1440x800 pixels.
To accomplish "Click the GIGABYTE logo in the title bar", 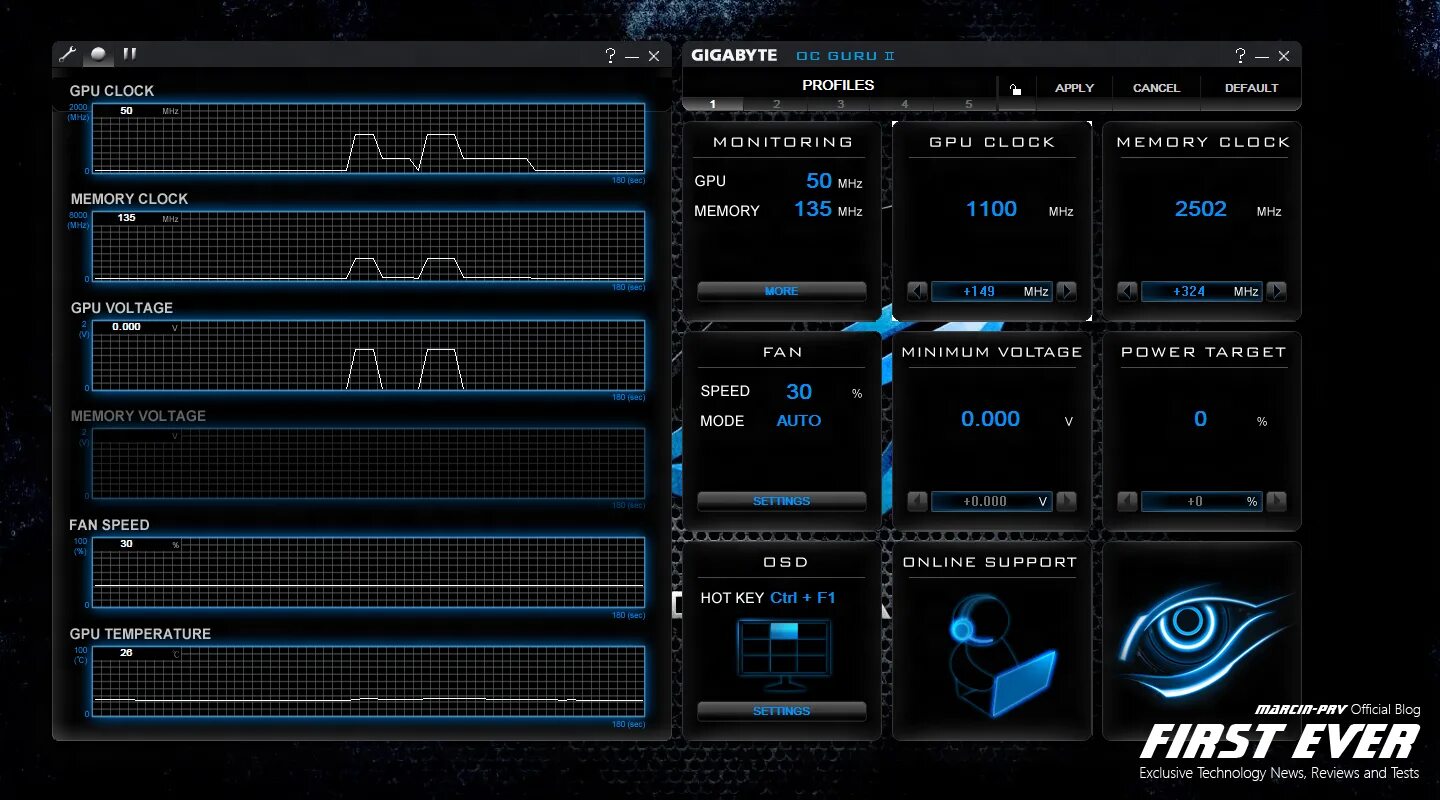I will pyautogui.click(x=733, y=55).
